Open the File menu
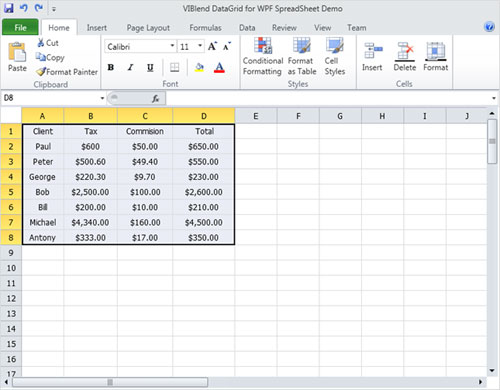Viewport: 500px width, 390px height. [x=20, y=28]
